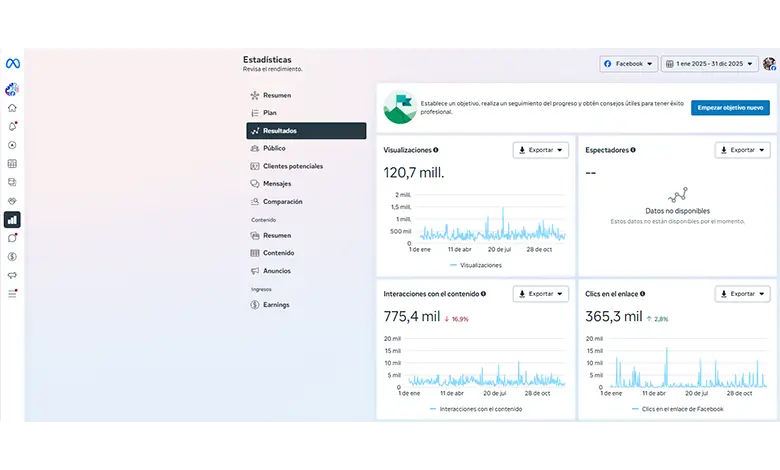Toggle the Visualizaciones legend under the chart
The image size is (780, 470).
pyautogui.click(x=475, y=265)
